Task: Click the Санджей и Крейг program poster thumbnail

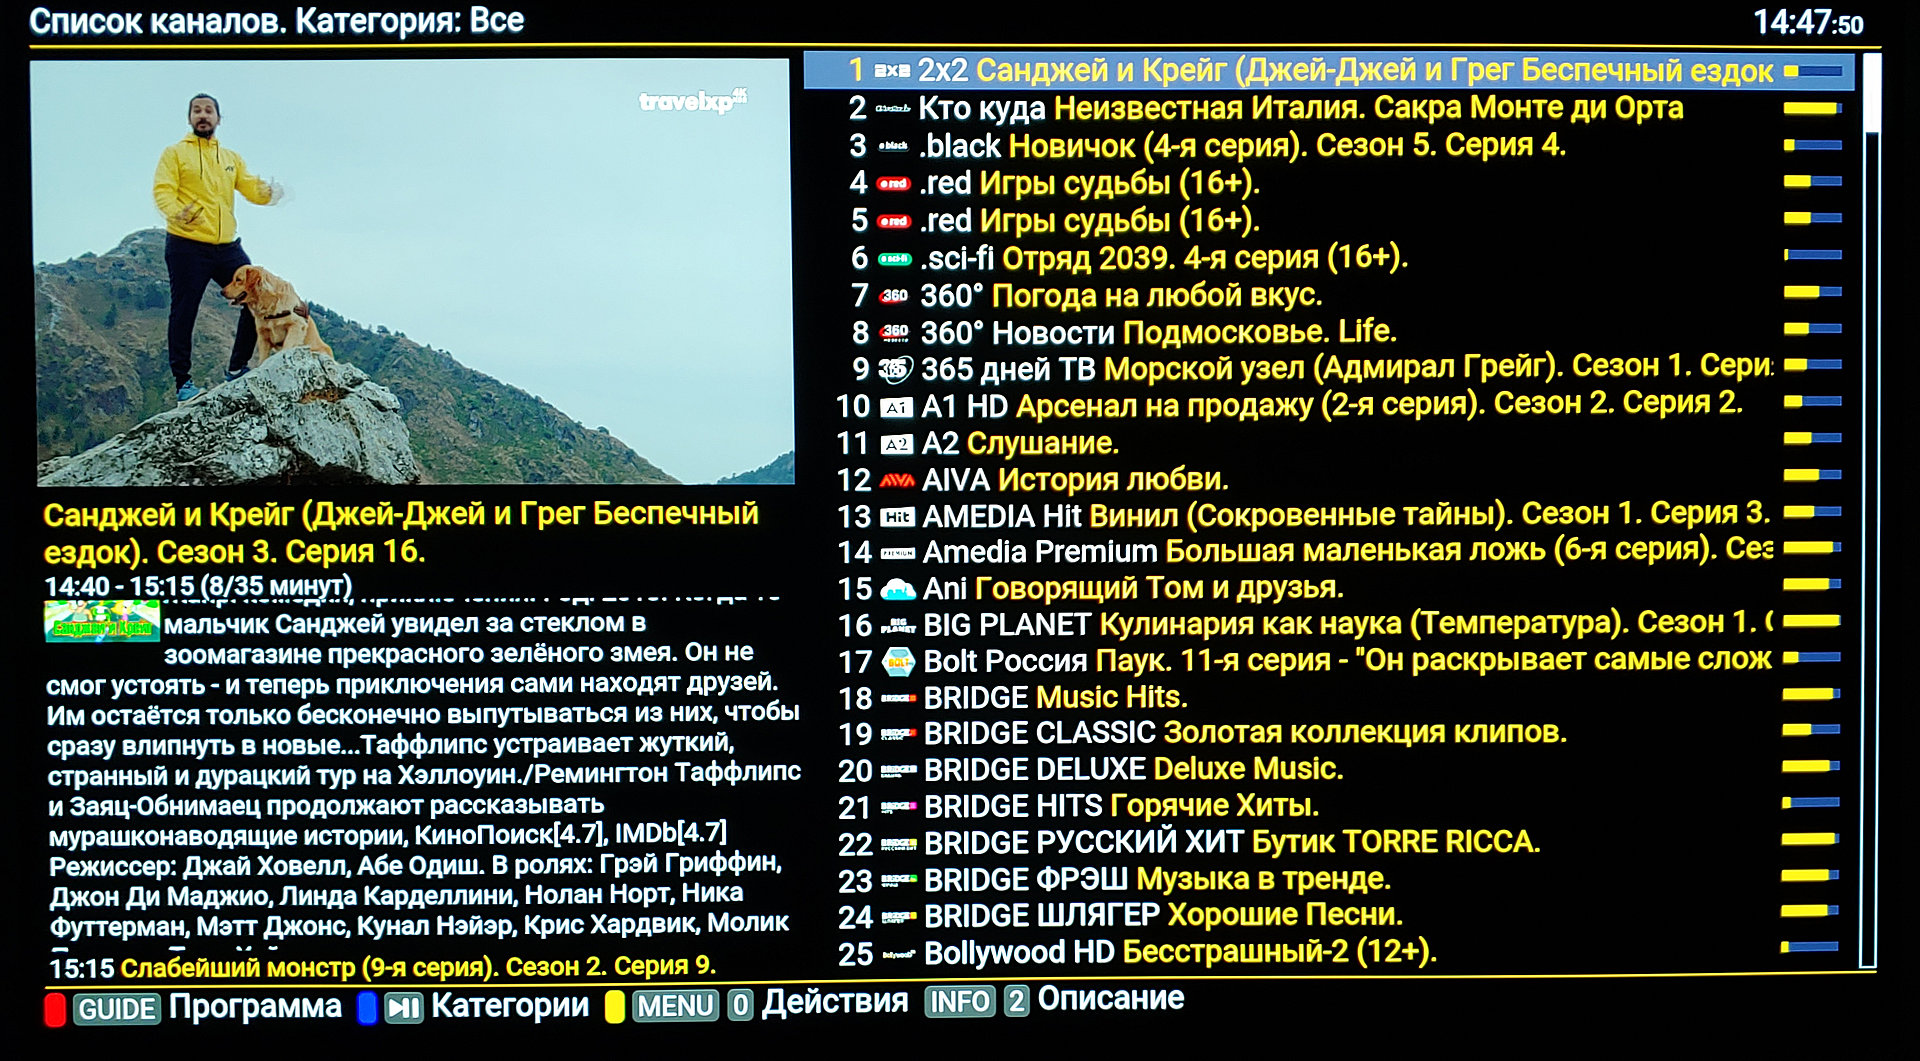Action: coord(102,622)
